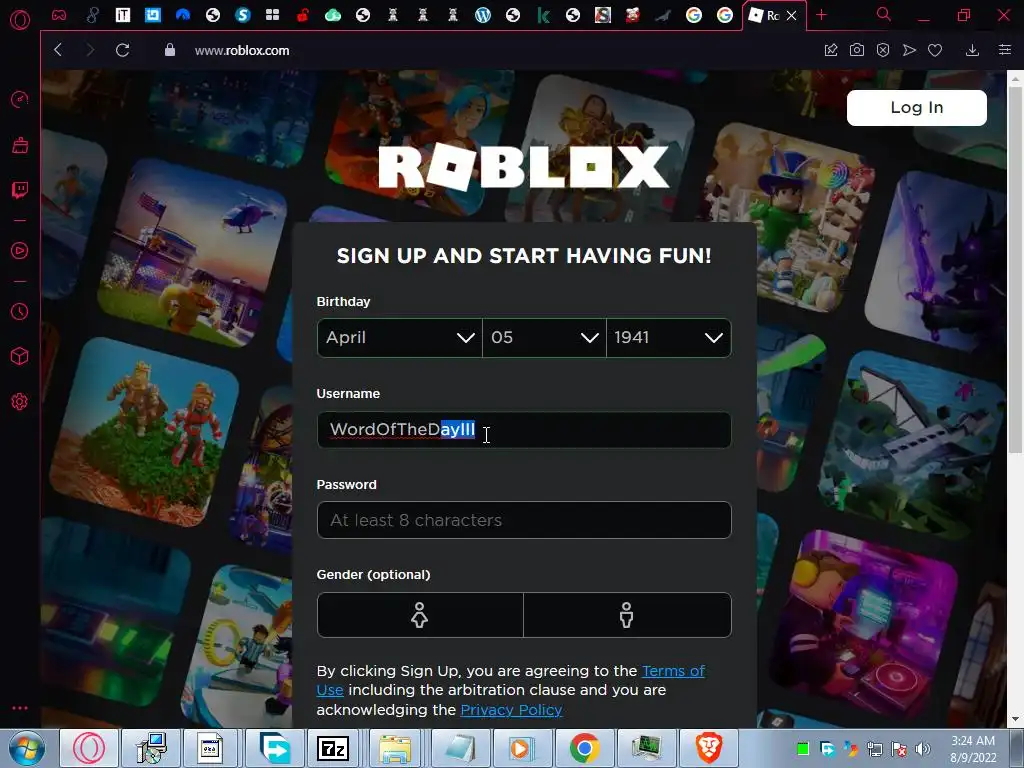The width and height of the screenshot is (1024, 768).
Task: Open a new browser tab
Action: [822, 15]
